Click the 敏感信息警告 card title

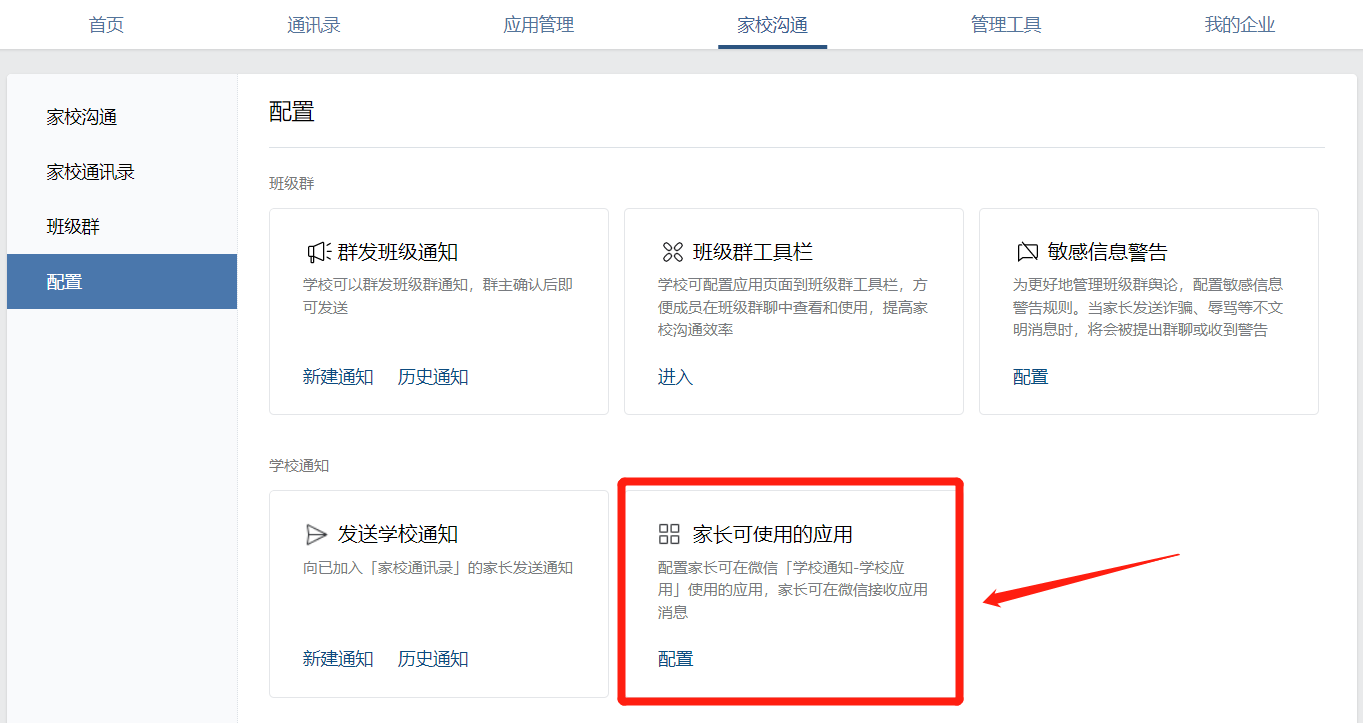1108,252
